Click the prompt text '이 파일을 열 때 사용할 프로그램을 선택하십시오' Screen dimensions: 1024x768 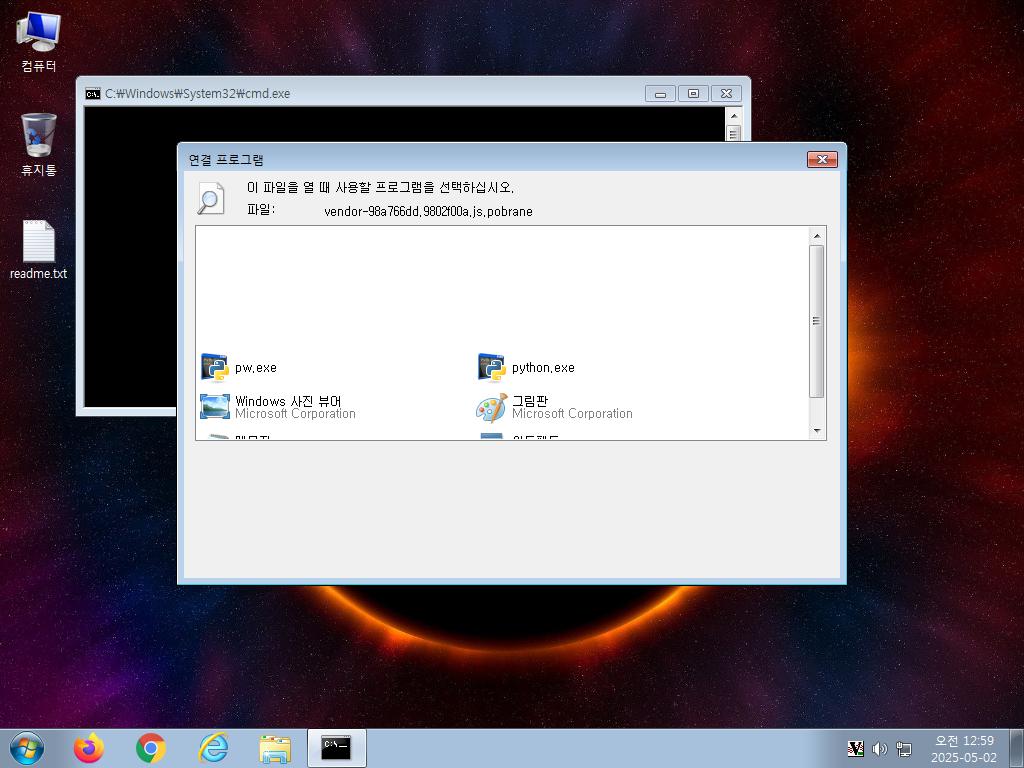[380, 187]
